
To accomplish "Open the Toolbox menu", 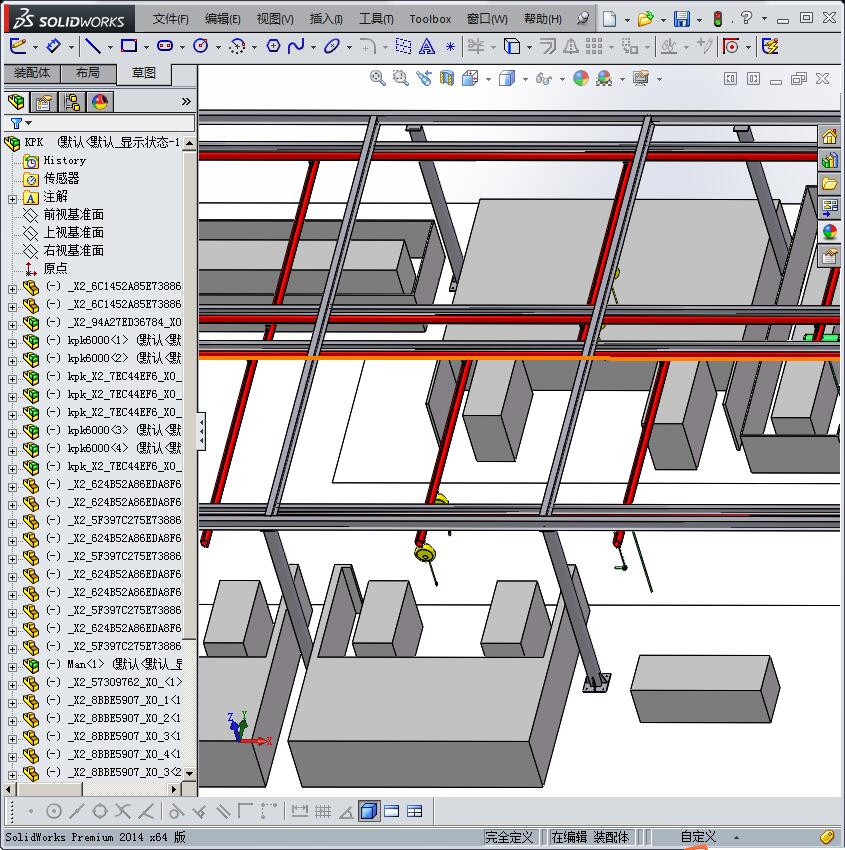I will click(x=430, y=19).
